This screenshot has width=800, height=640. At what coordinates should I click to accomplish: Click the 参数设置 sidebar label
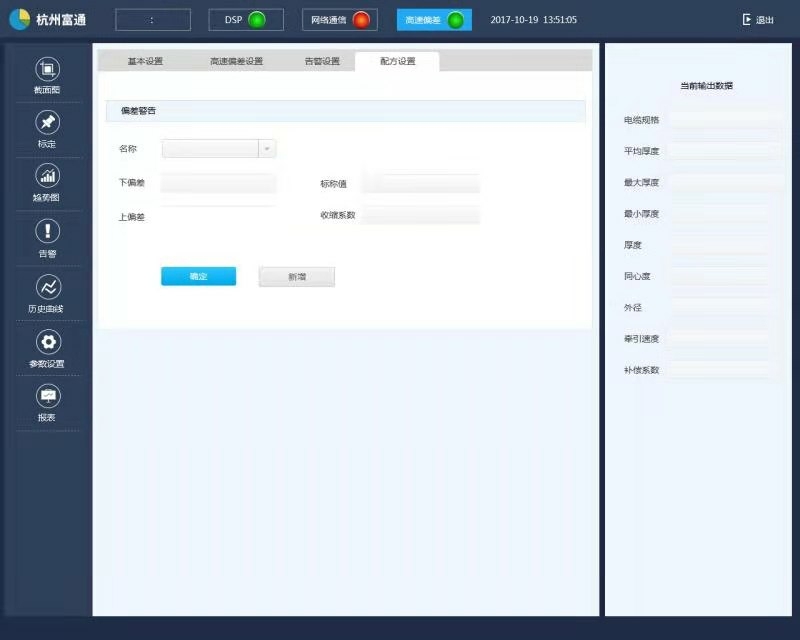click(x=46, y=364)
